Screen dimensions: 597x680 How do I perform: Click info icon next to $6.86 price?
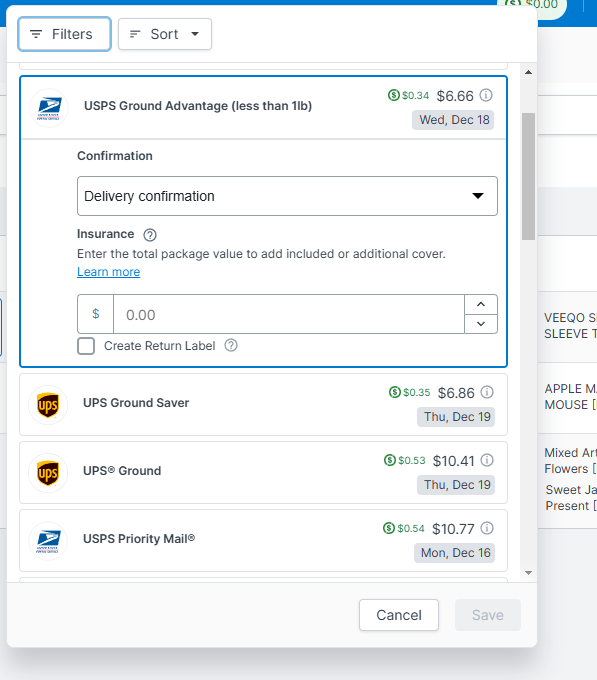click(x=487, y=392)
